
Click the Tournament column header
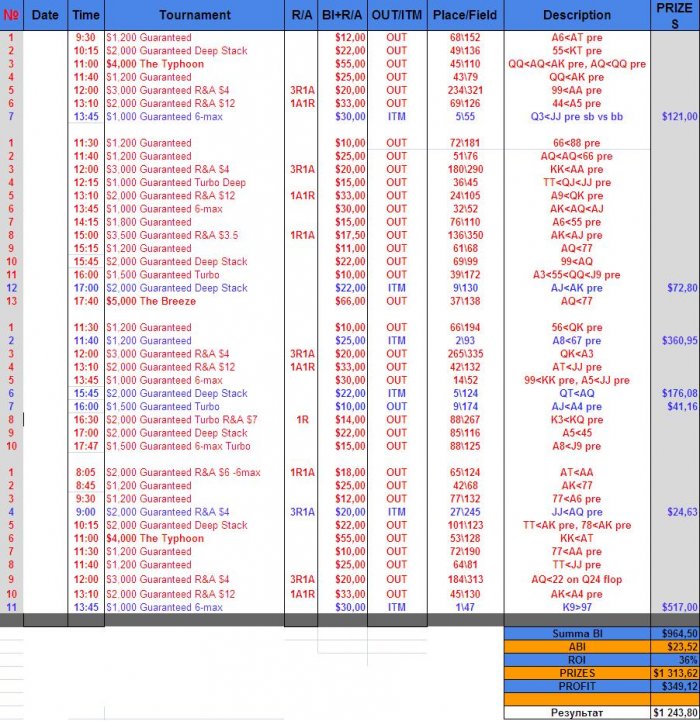point(195,15)
